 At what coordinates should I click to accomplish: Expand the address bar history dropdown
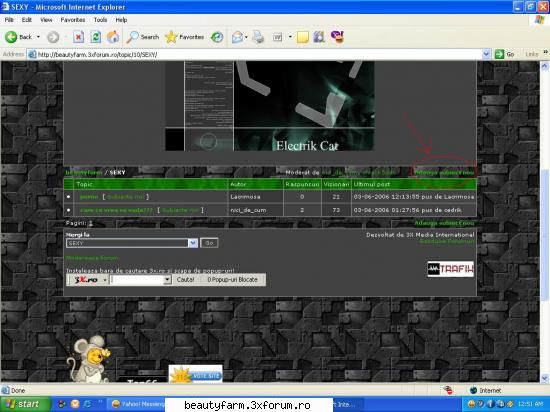[x=486, y=54]
